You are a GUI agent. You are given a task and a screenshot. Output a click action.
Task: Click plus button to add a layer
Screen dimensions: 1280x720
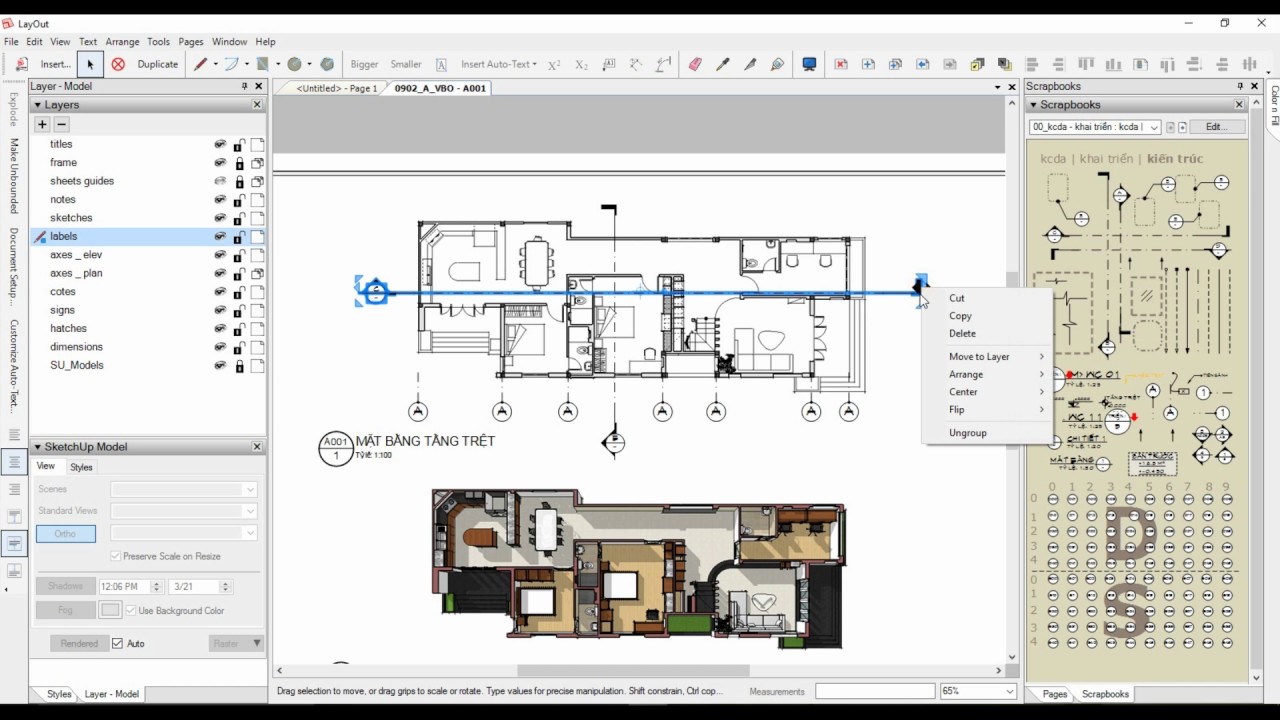[42, 125]
